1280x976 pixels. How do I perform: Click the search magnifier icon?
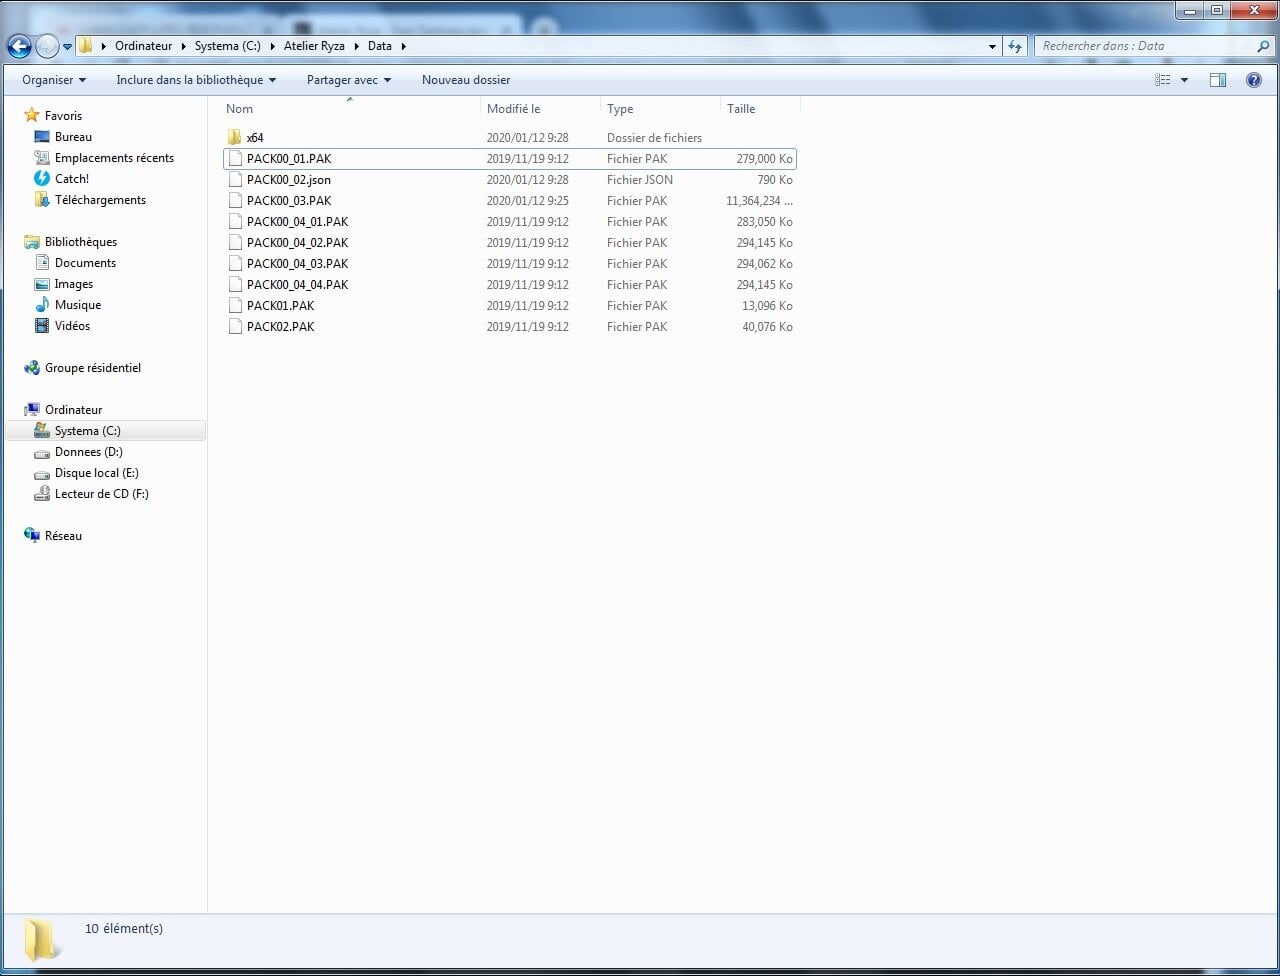1263,46
